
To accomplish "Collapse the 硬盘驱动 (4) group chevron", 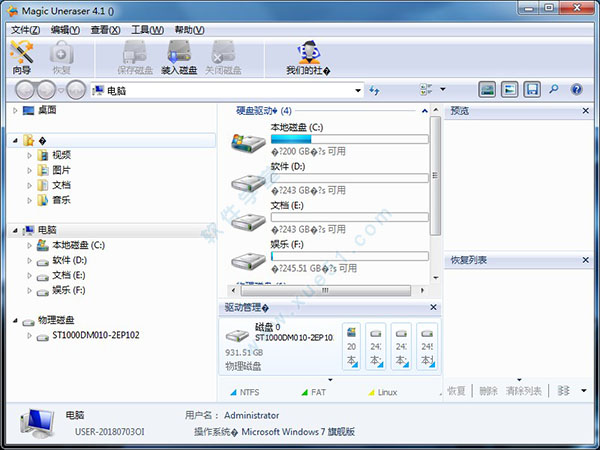I will point(424,111).
